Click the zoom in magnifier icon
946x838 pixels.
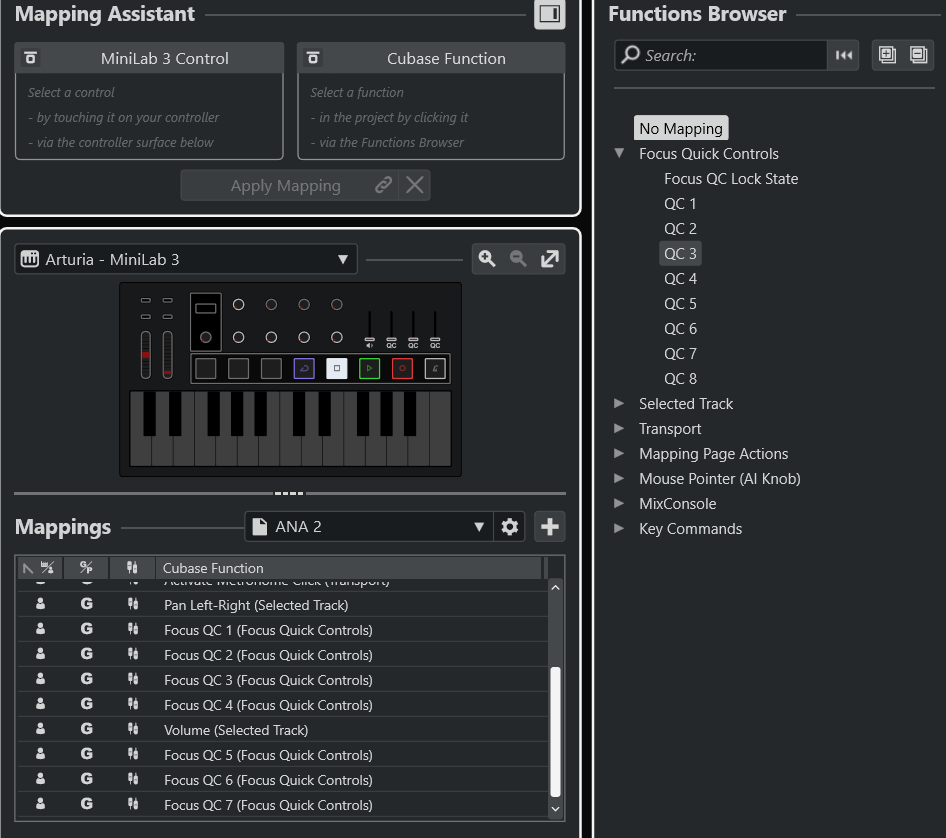click(x=487, y=259)
